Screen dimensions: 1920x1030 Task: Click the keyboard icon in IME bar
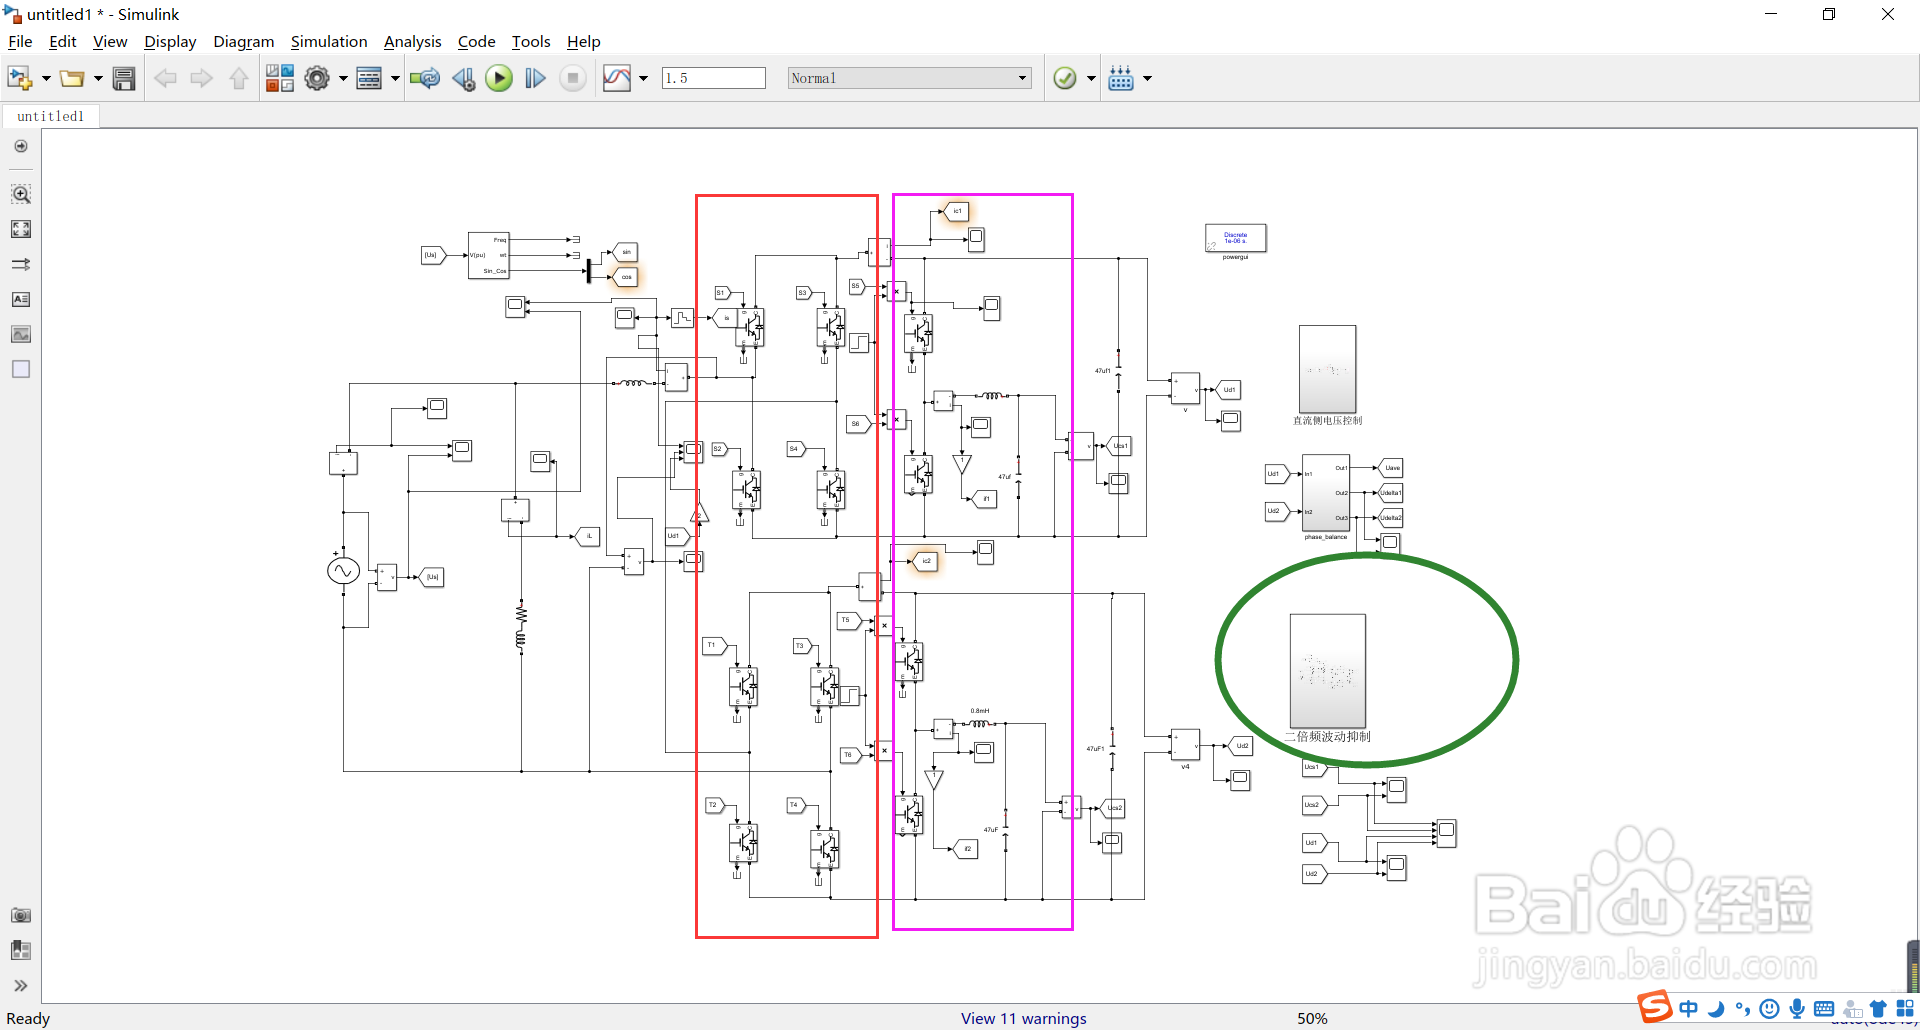pyautogui.click(x=1824, y=1008)
